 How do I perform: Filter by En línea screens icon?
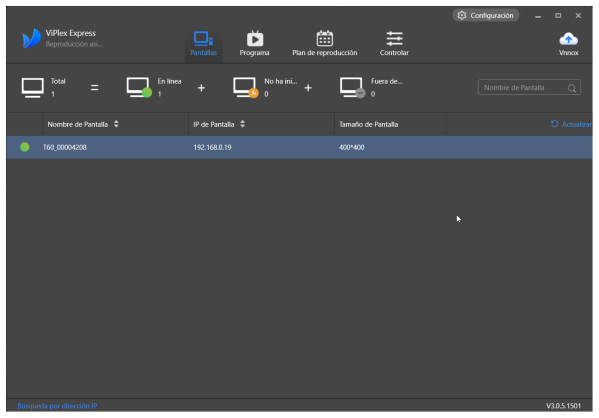pyautogui.click(x=139, y=87)
